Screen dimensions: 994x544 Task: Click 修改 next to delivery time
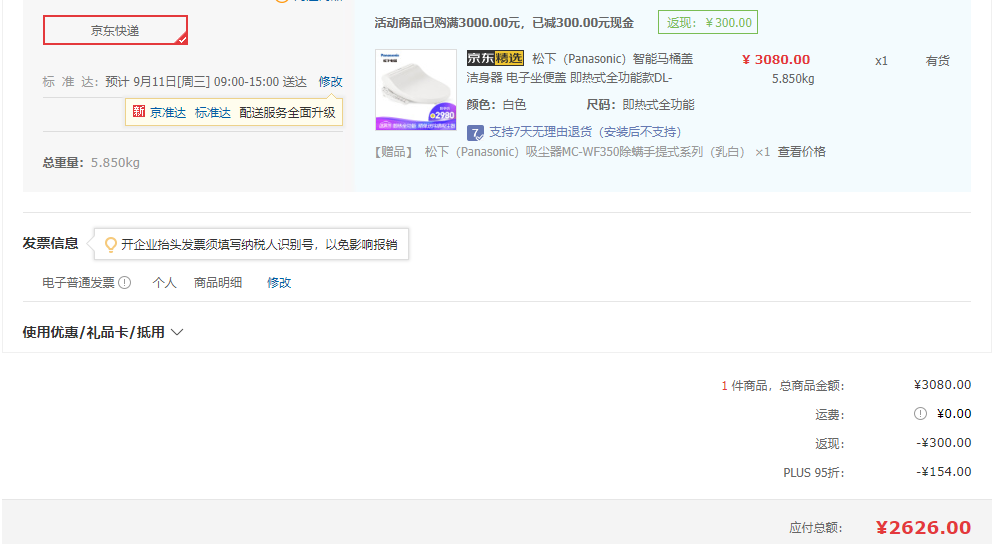click(x=330, y=82)
